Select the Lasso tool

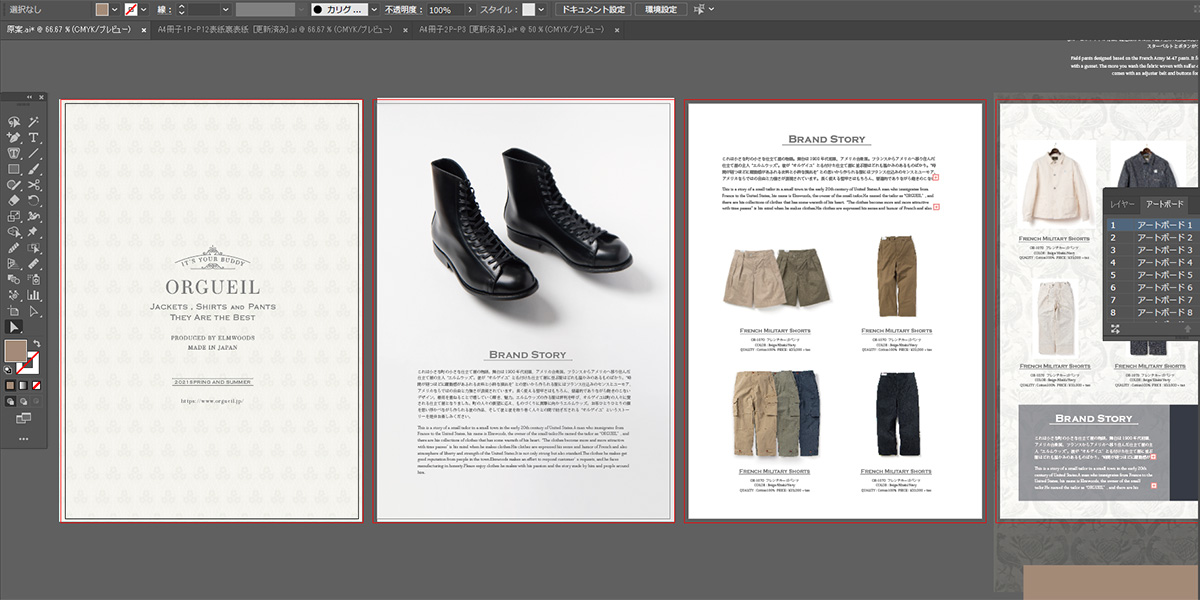(14, 122)
